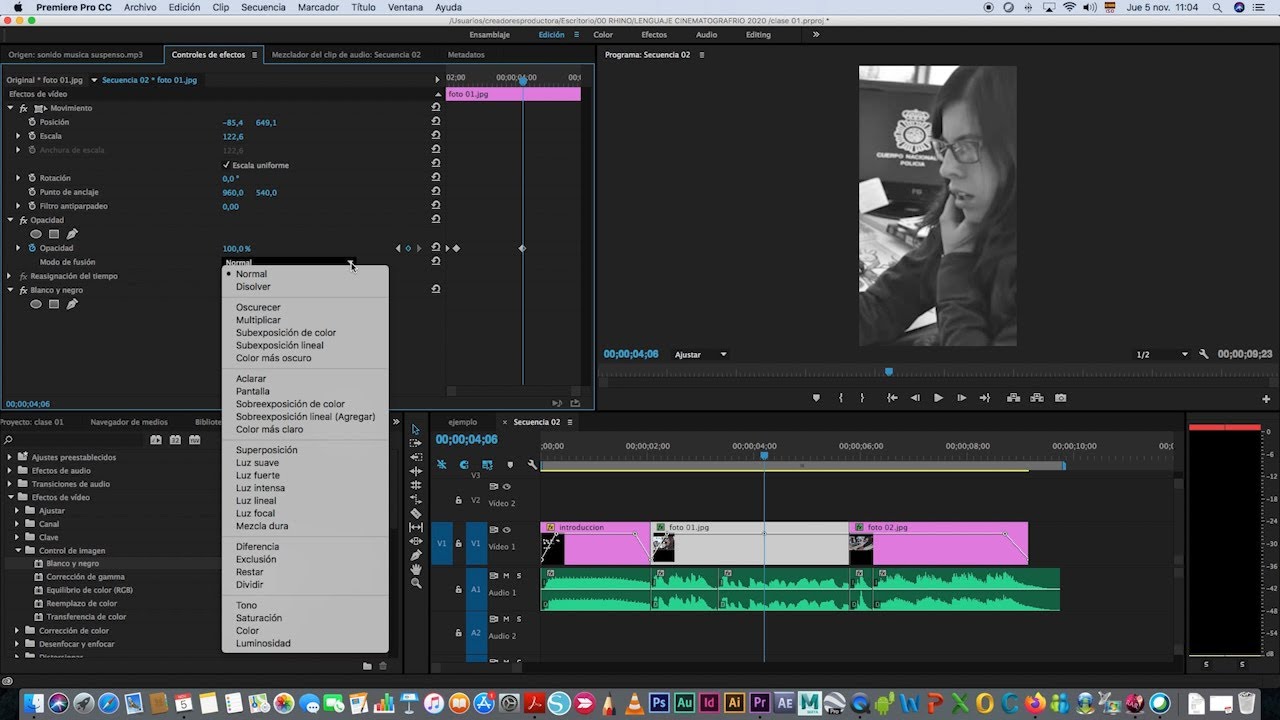Step back one frame in Program monitor
Viewport: 1280px width, 720px height.
[x=915, y=398]
